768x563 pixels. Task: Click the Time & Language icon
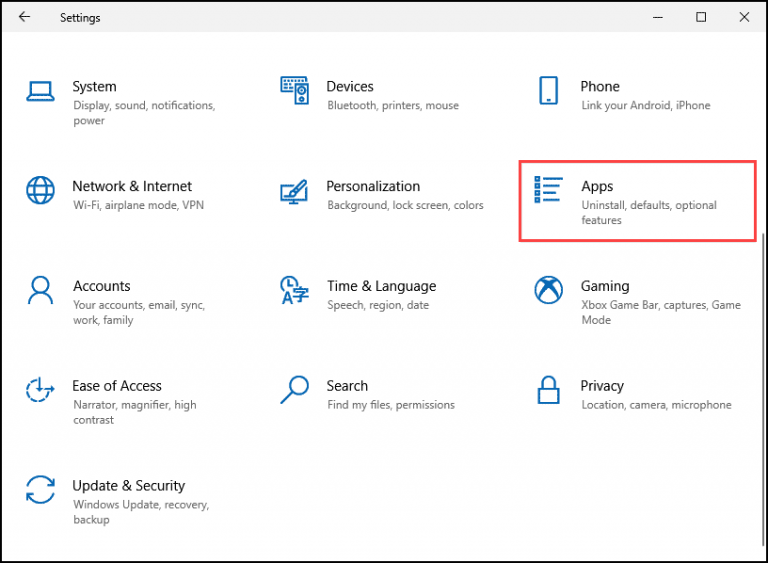(x=294, y=290)
